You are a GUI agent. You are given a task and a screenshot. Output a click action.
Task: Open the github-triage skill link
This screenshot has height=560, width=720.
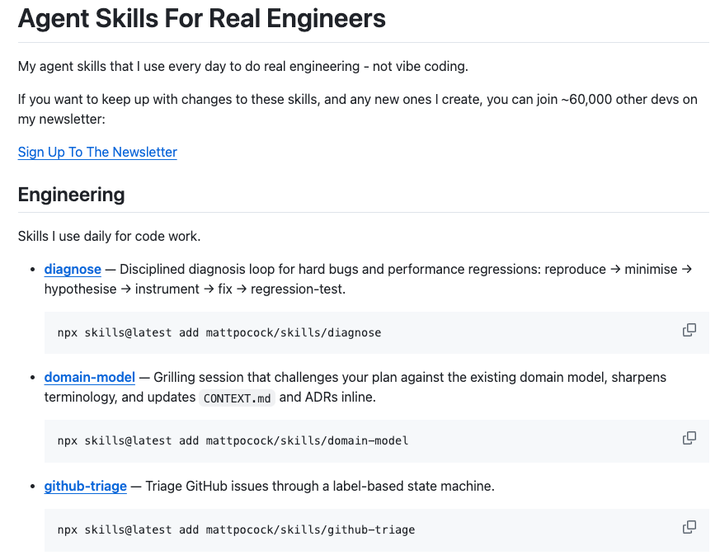click(85, 486)
